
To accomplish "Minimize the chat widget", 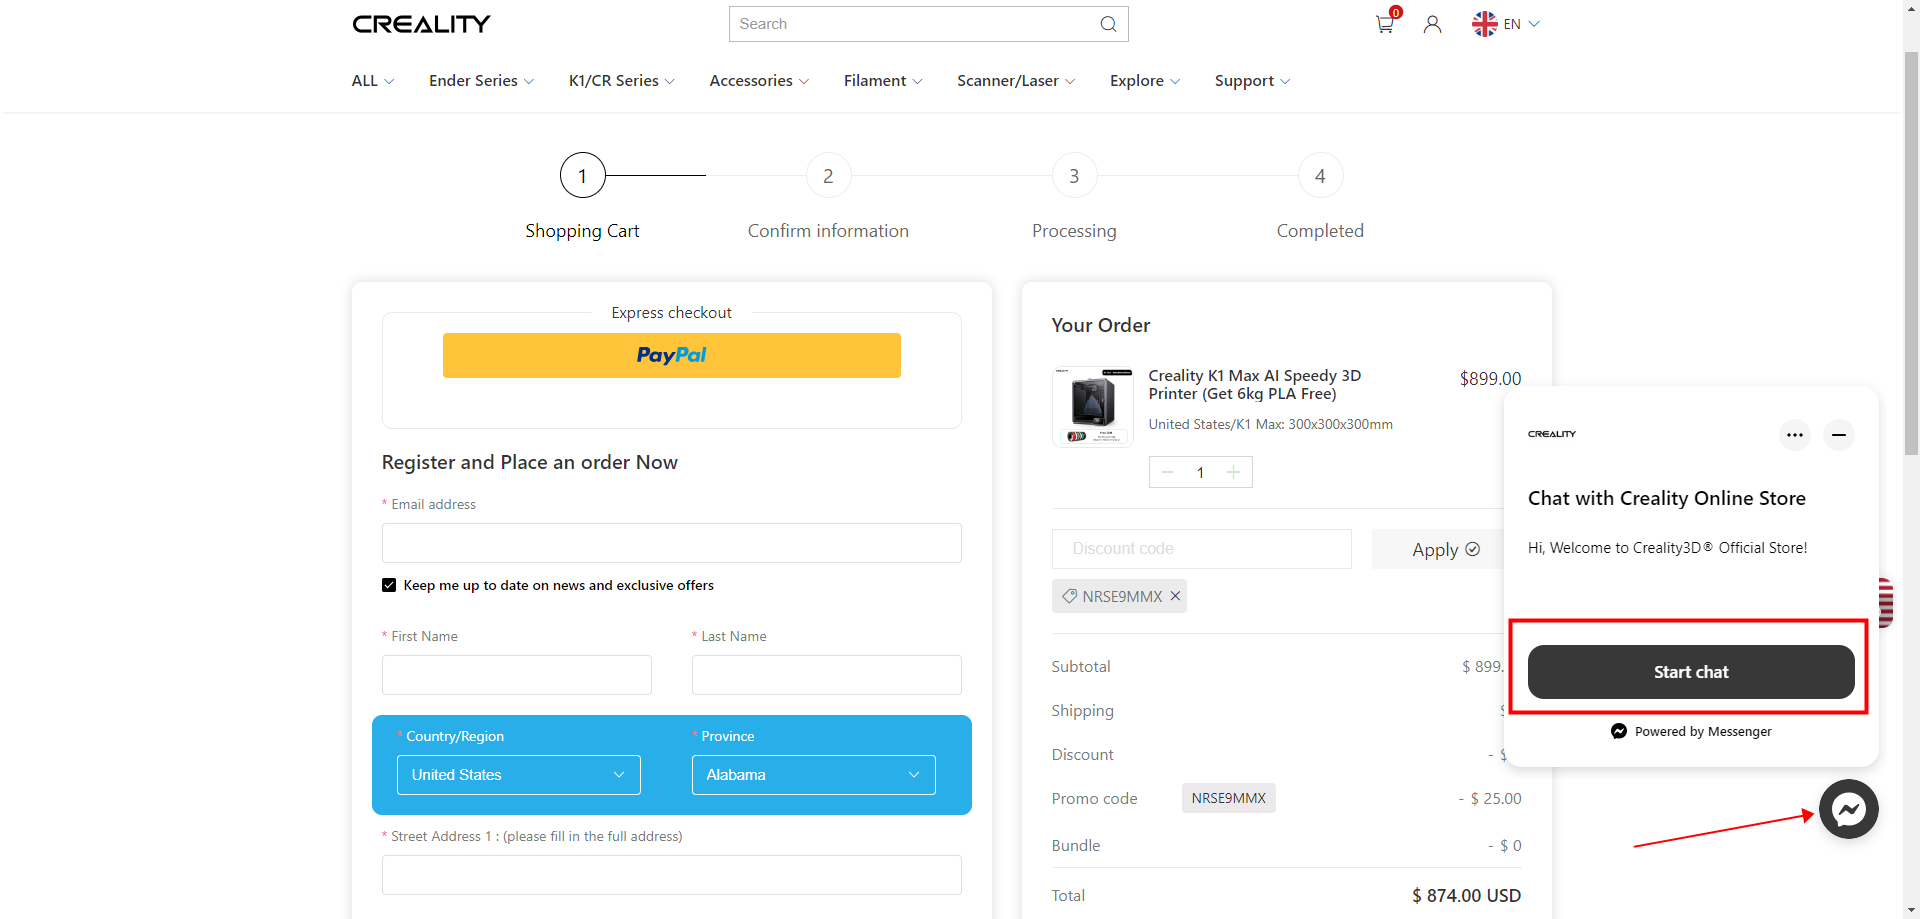I will tap(1838, 435).
